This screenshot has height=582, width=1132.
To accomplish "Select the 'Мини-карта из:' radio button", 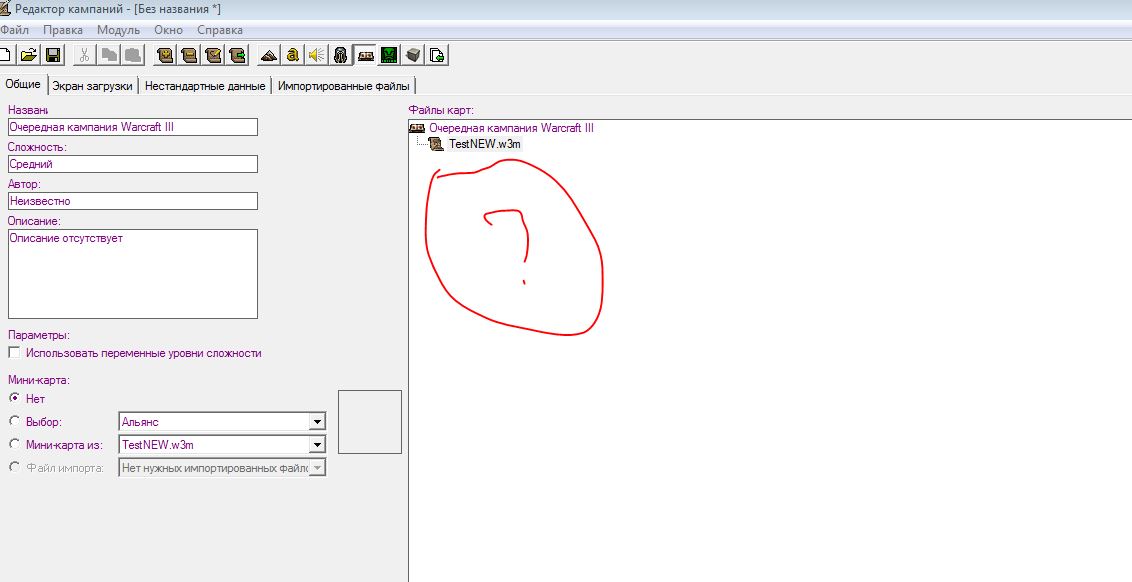I will (x=14, y=443).
